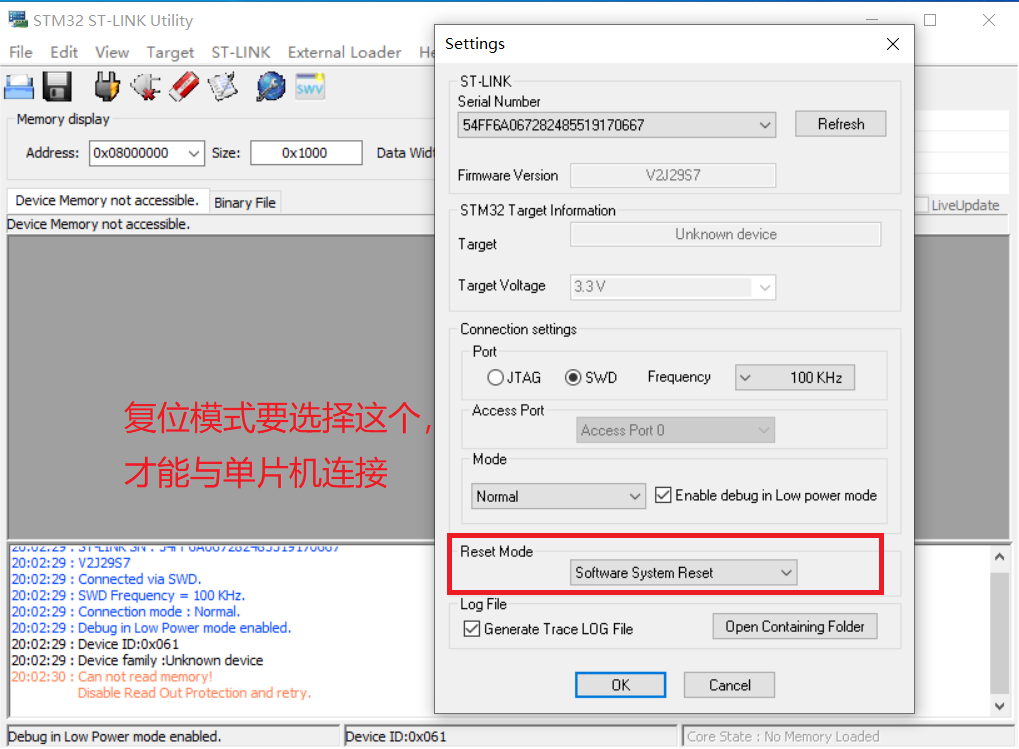Click the Connect to target plug icon

coord(107,87)
